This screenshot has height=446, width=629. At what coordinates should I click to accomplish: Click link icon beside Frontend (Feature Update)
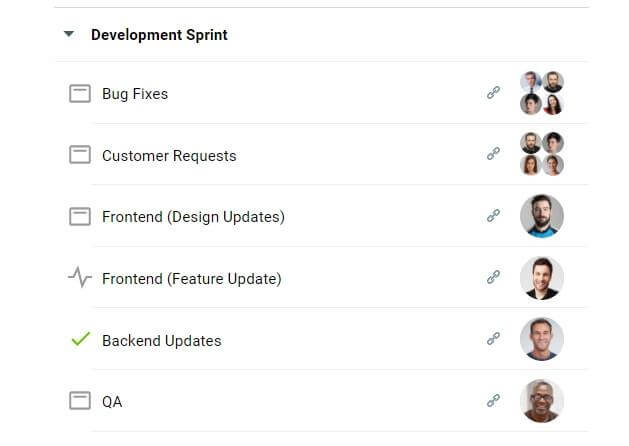click(493, 277)
